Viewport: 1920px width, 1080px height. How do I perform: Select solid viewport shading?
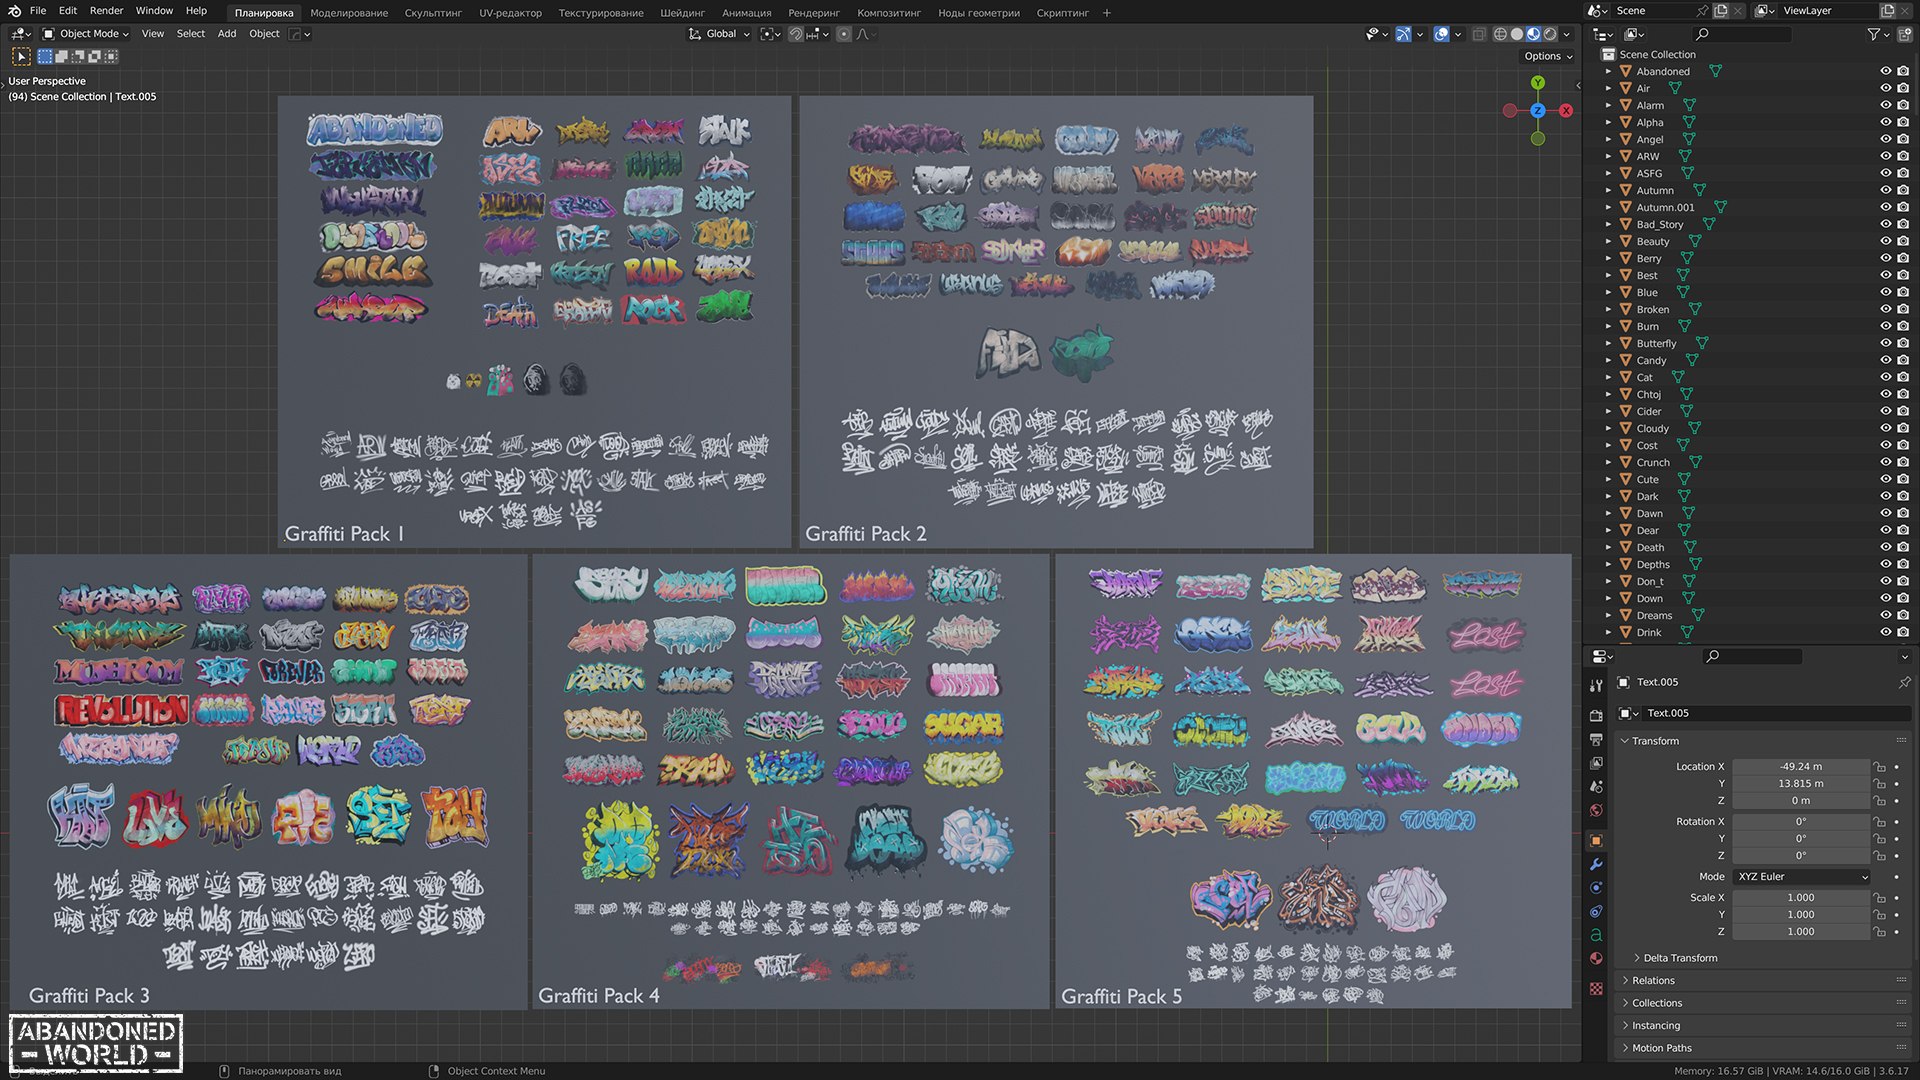coord(1517,34)
